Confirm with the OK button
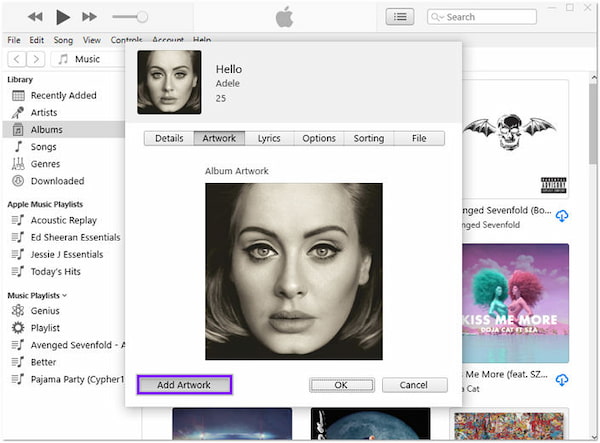 (341, 385)
